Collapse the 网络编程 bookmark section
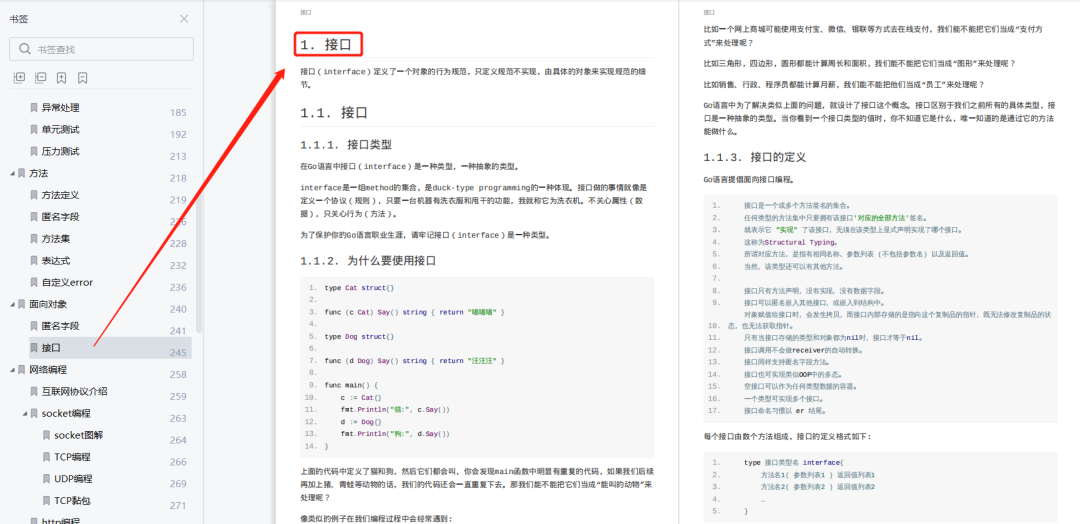The height and width of the screenshot is (524, 1080). coord(12,370)
